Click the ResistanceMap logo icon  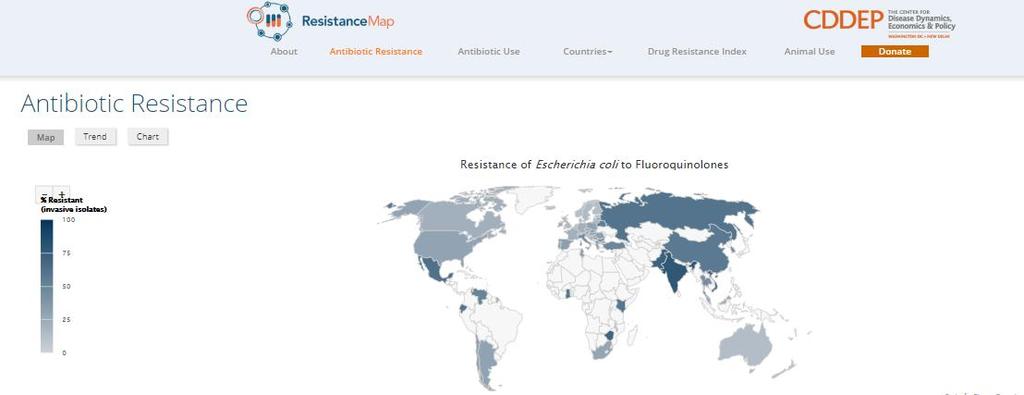click(x=270, y=21)
